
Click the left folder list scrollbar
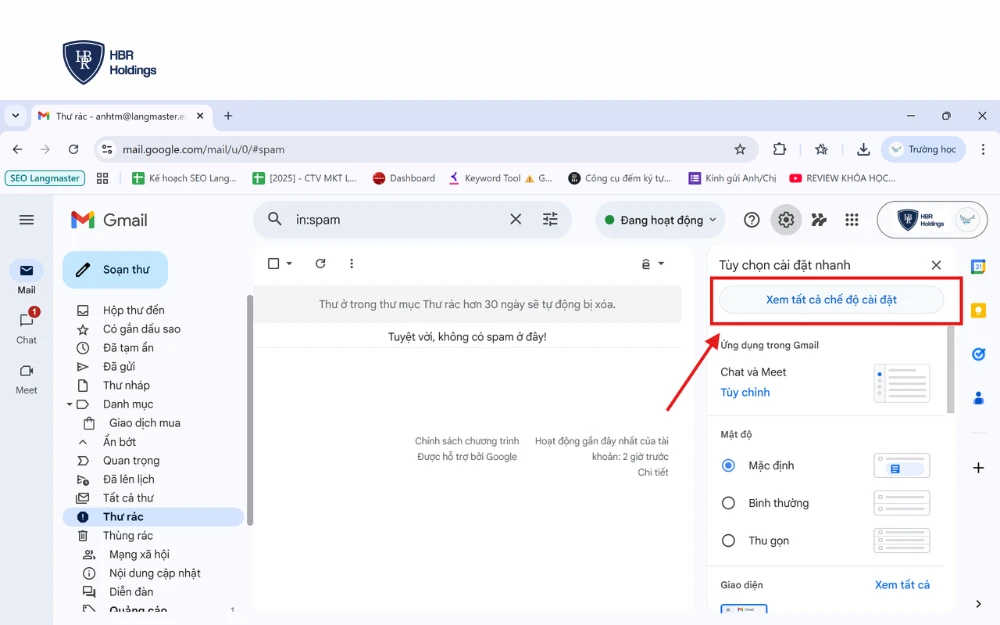[250, 410]
